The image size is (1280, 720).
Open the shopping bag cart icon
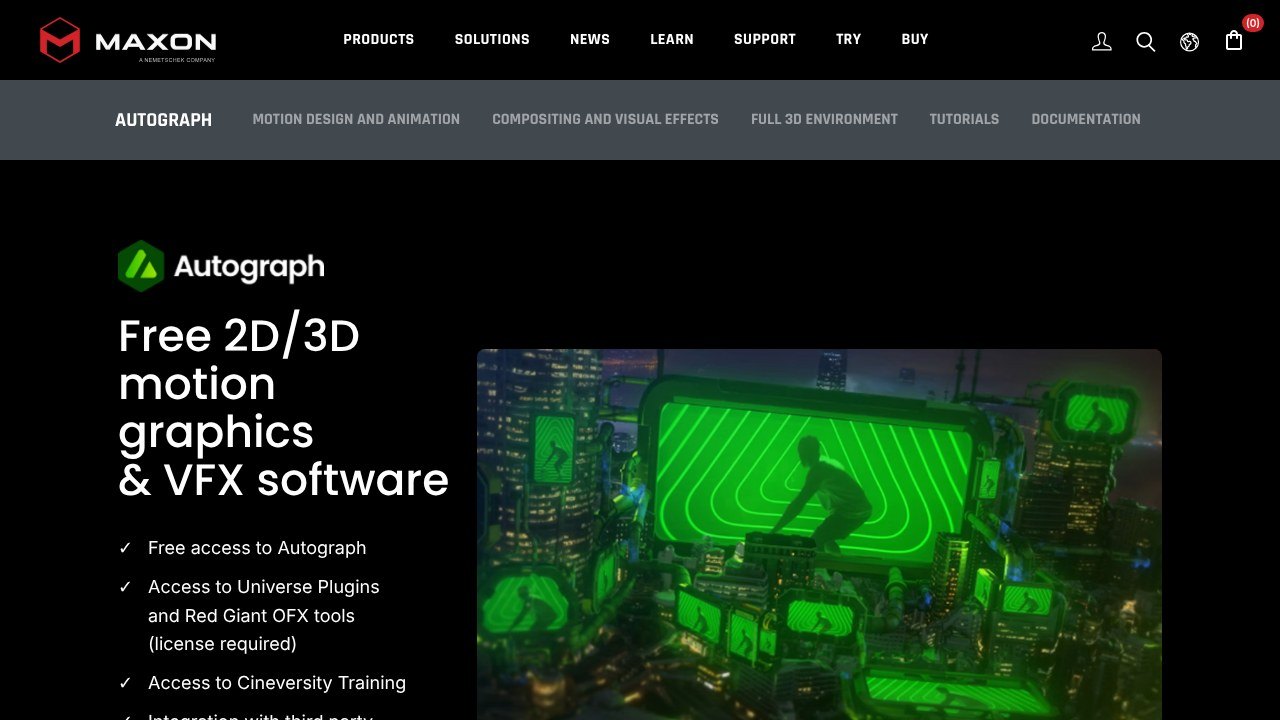(x=1234, y=40)
